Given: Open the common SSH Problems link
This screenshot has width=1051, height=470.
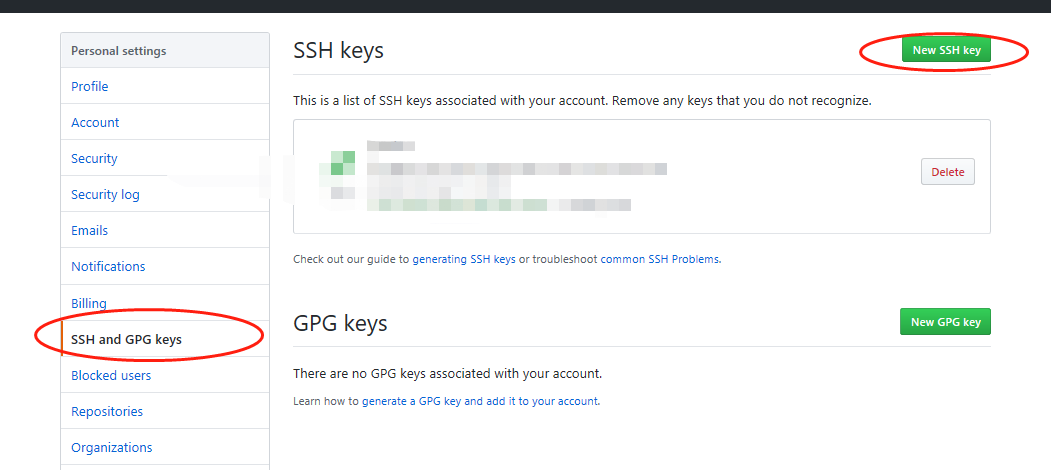Looking at the screenshot, I should [x=660, y=259].
